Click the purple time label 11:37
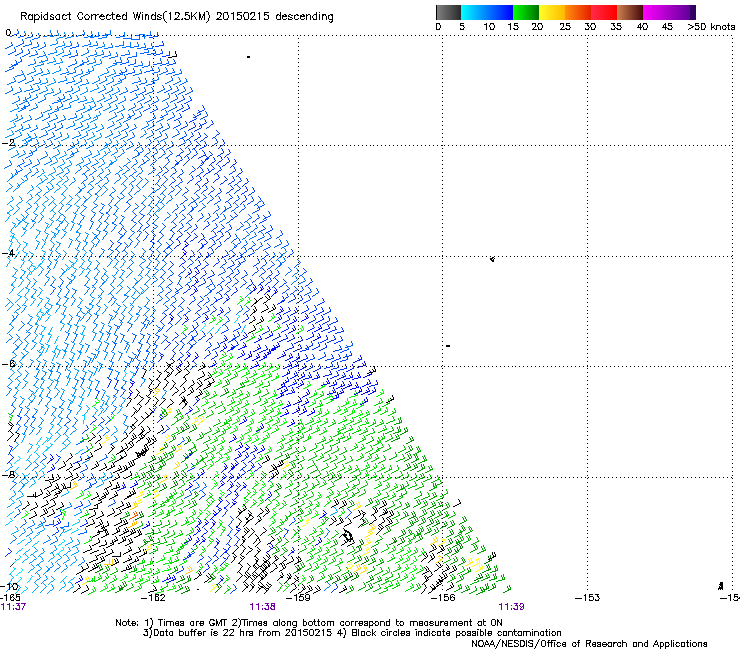Screen dimensions: 740x650 13,607
